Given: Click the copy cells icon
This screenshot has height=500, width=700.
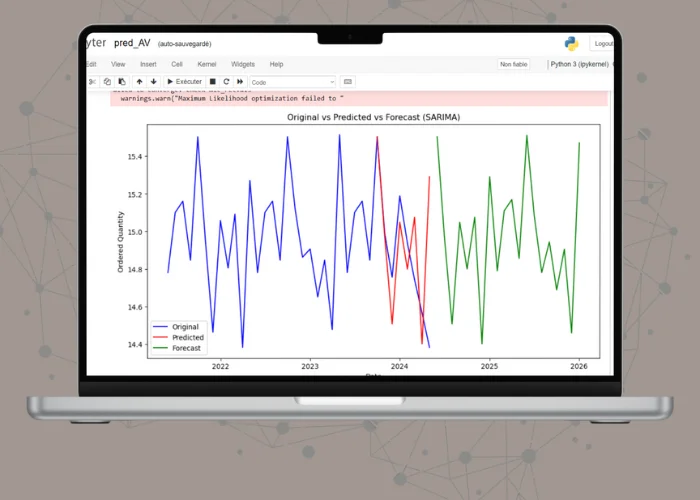Looking at the screenshot, I should (107, 82).
